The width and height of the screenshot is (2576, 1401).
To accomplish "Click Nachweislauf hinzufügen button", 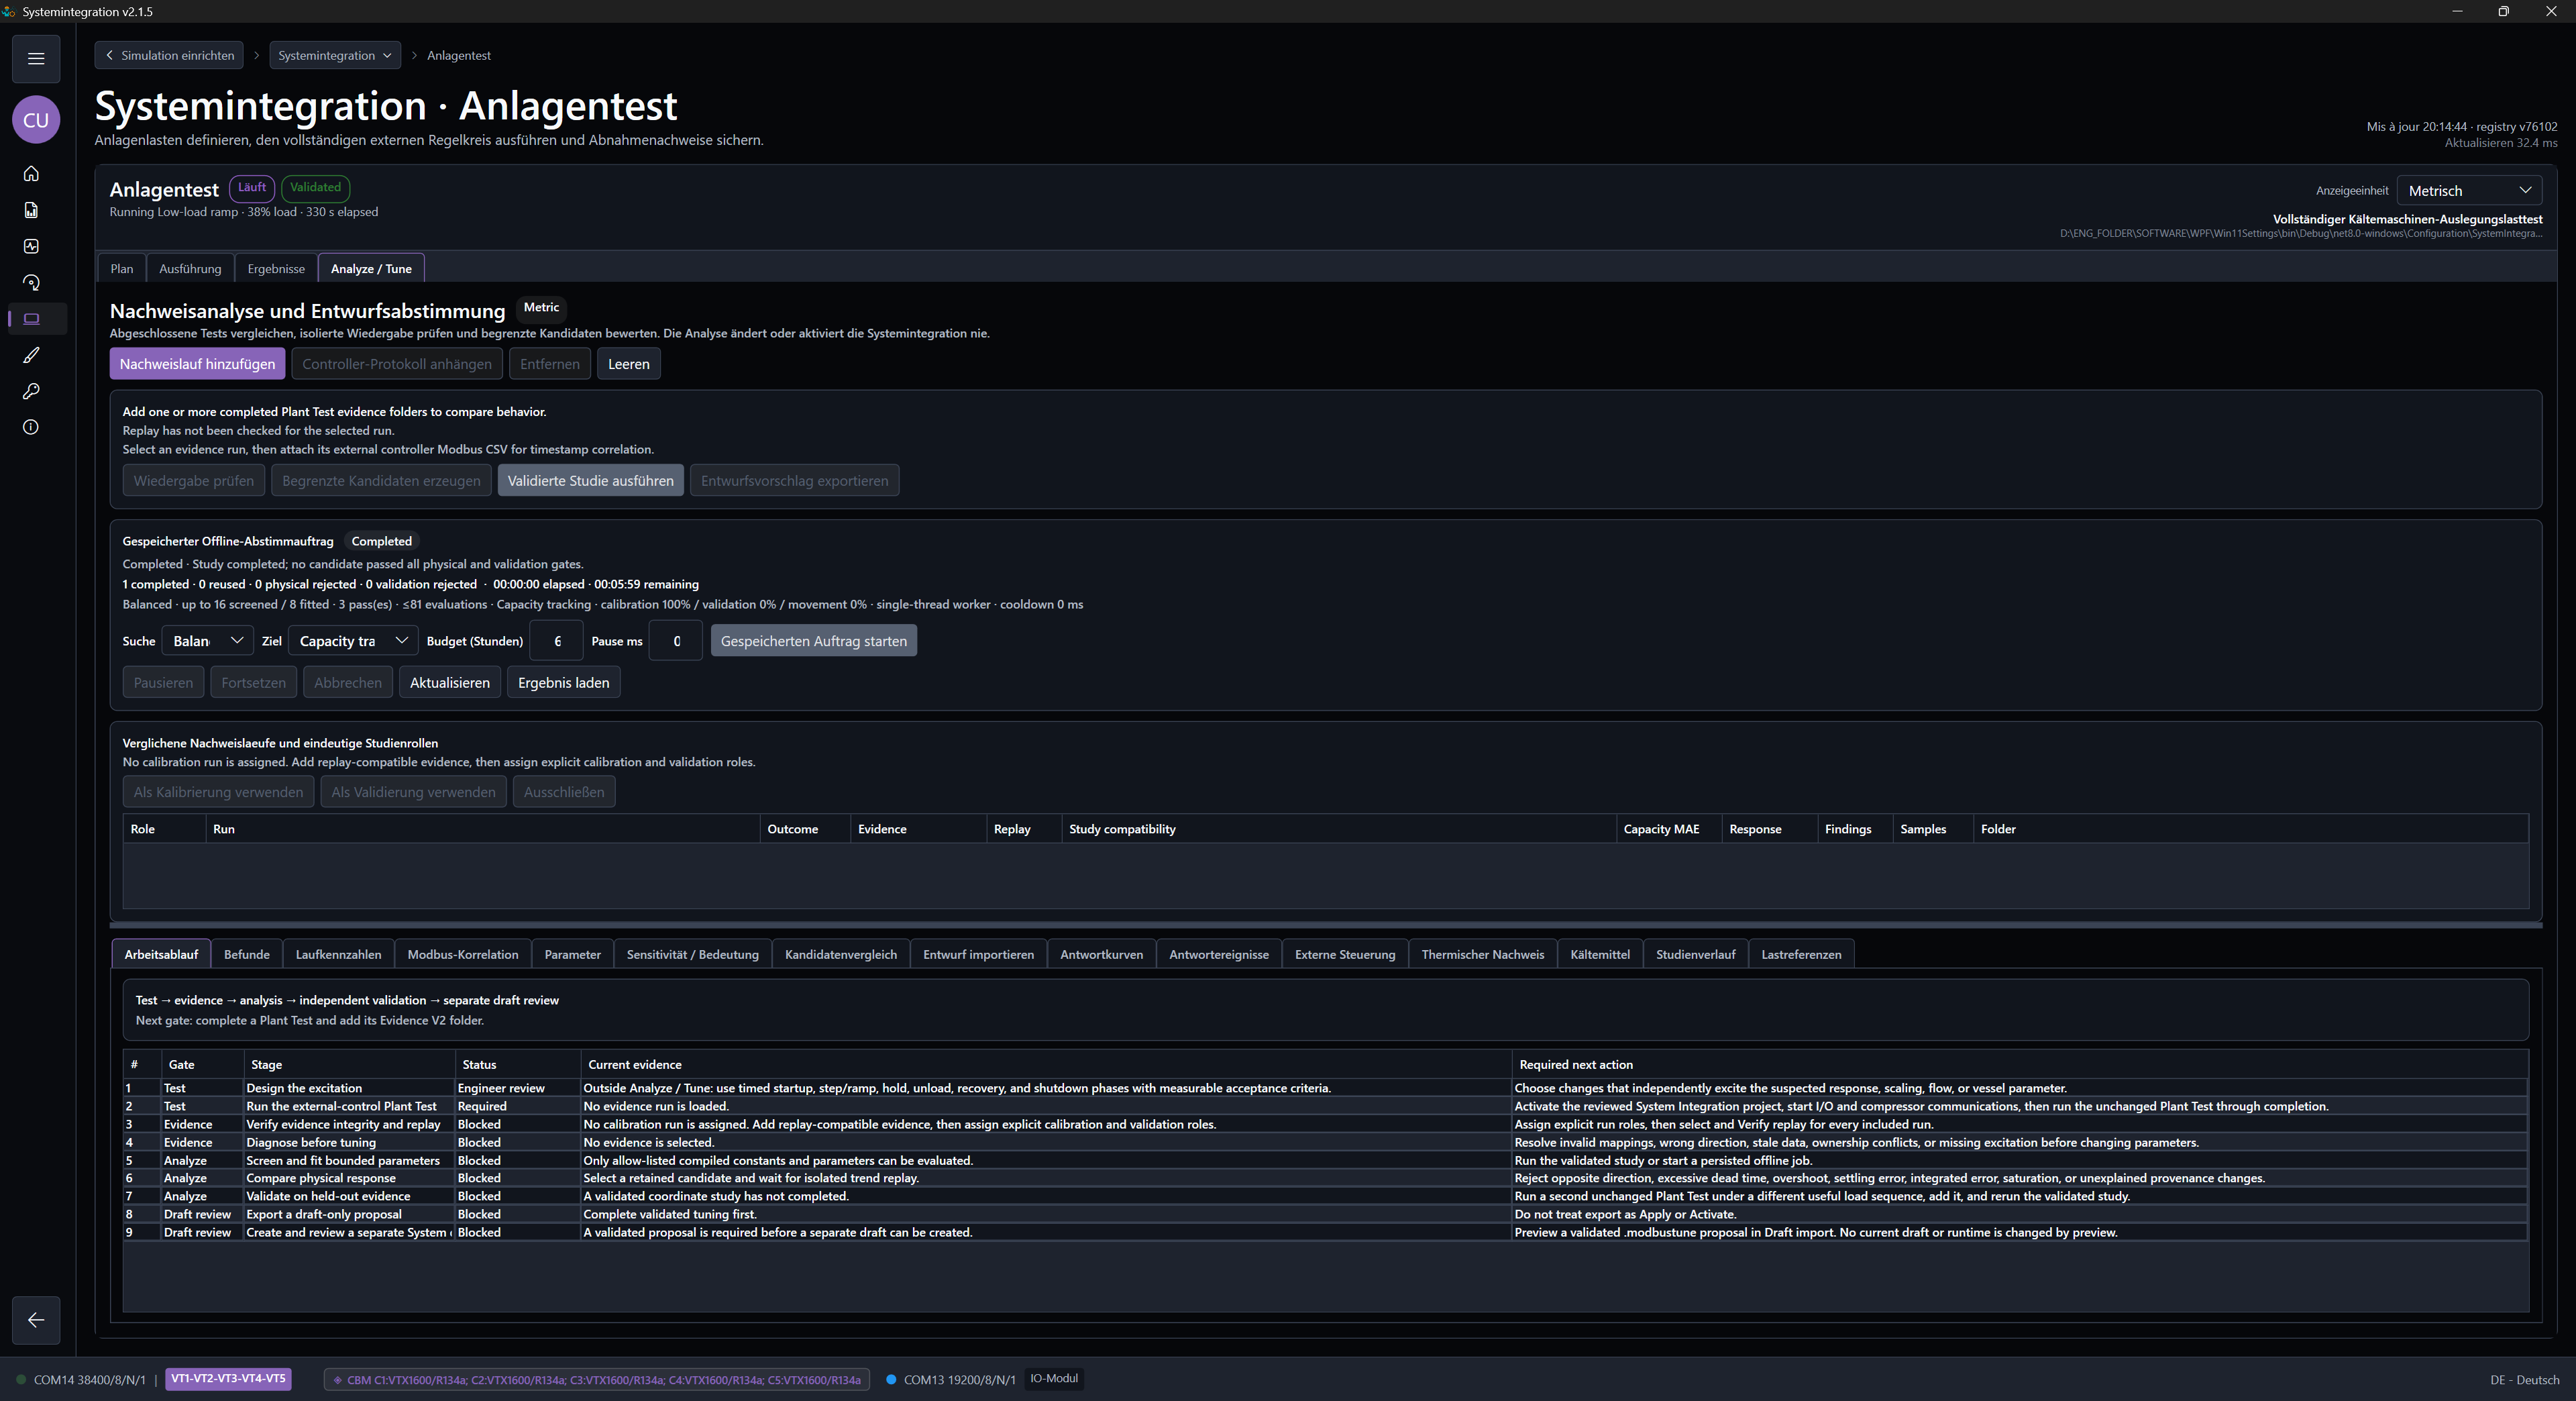I will pos(197,364).
